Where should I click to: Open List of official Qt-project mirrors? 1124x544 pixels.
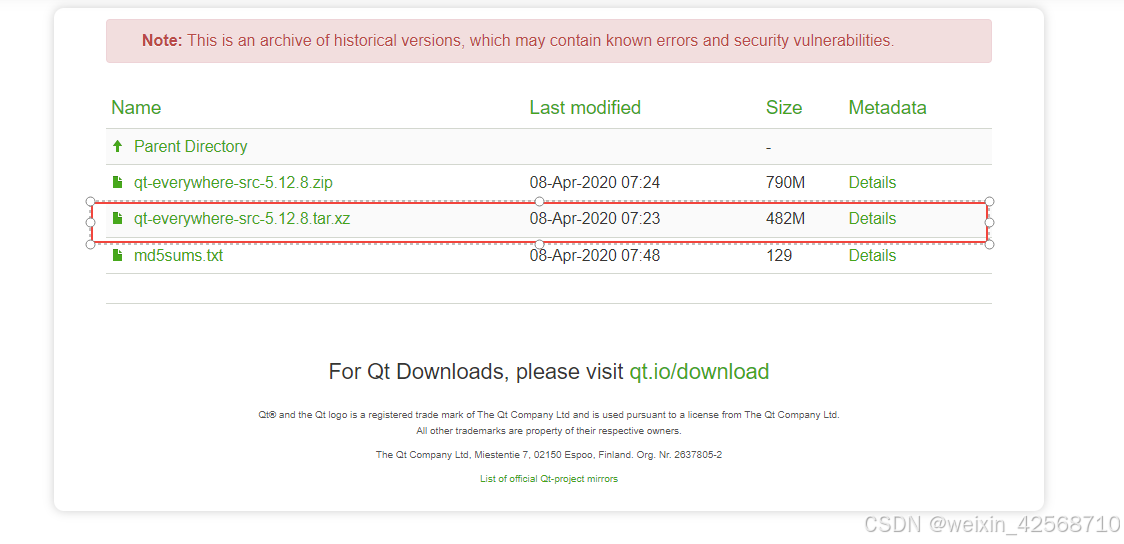[x=548, y=479]
